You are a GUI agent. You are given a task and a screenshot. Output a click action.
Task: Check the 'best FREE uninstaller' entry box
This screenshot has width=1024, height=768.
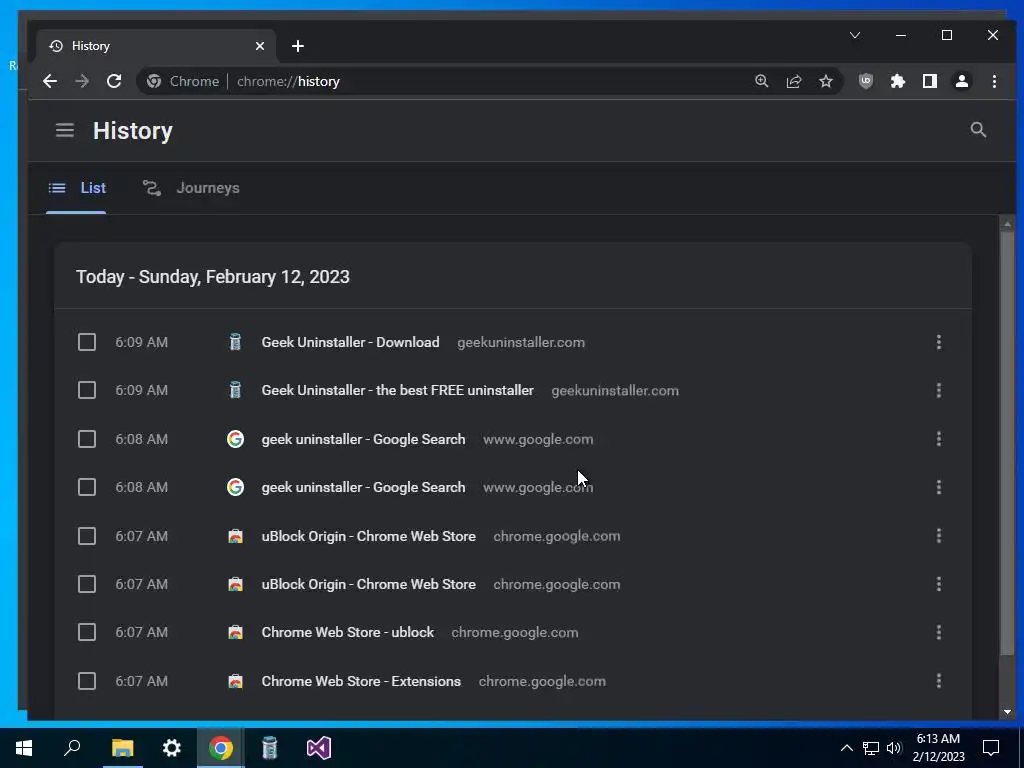[87, 391]
